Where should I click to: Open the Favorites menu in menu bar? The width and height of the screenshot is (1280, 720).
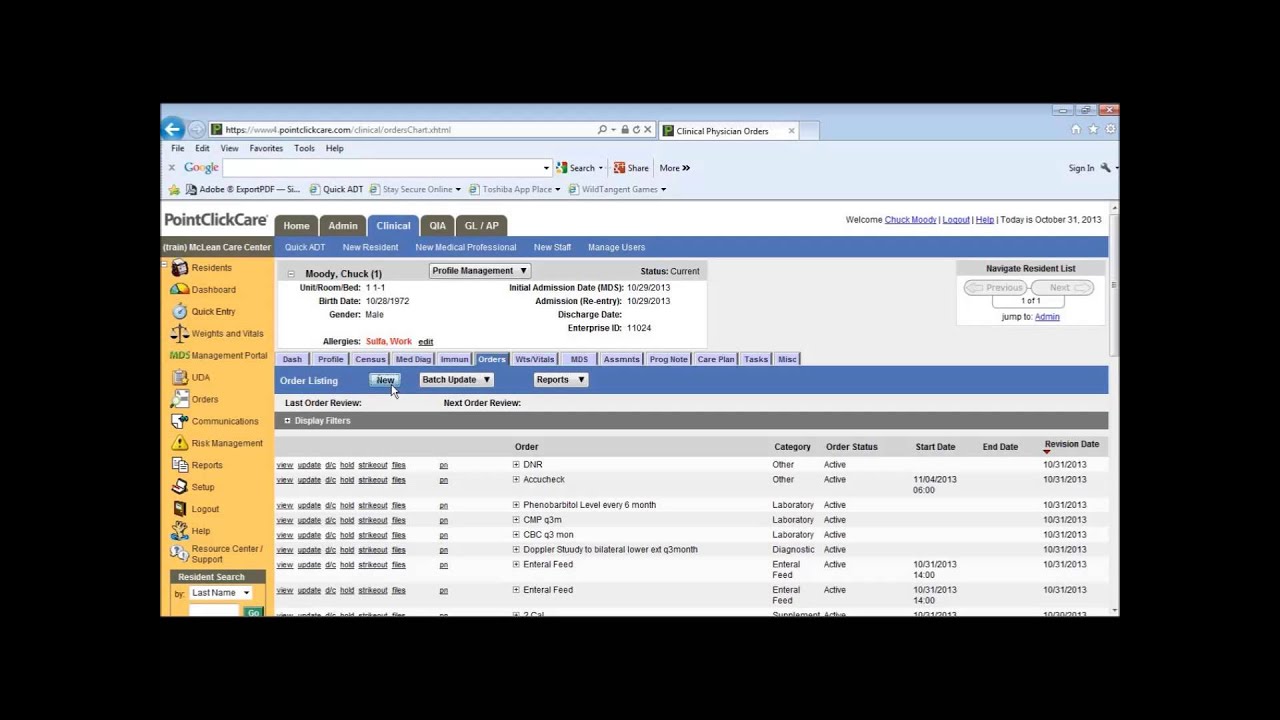(x=266, y=149)
